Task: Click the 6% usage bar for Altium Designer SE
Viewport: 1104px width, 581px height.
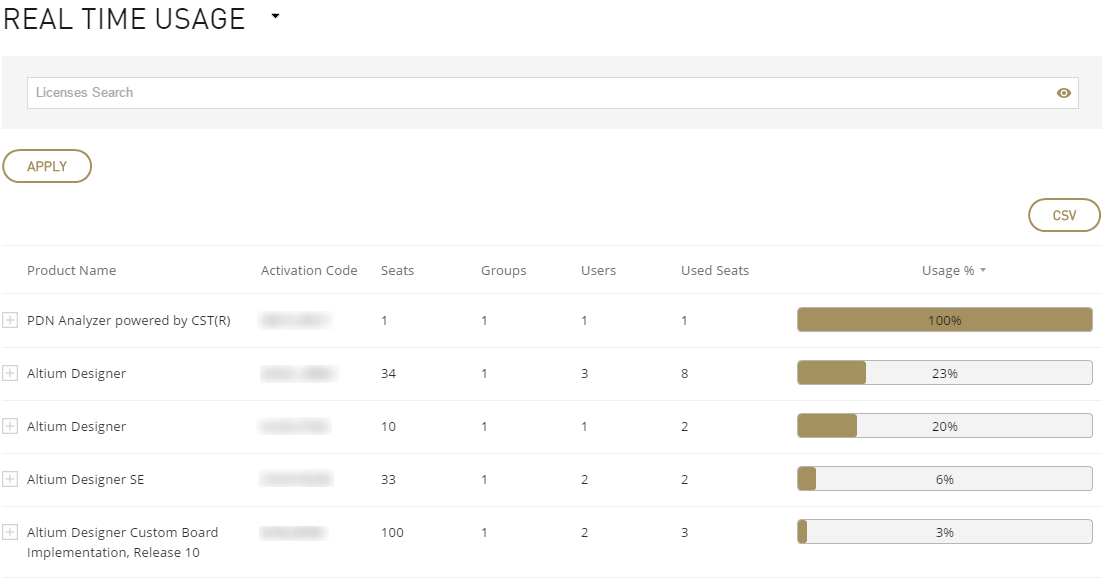Action: tap(944, 479)
